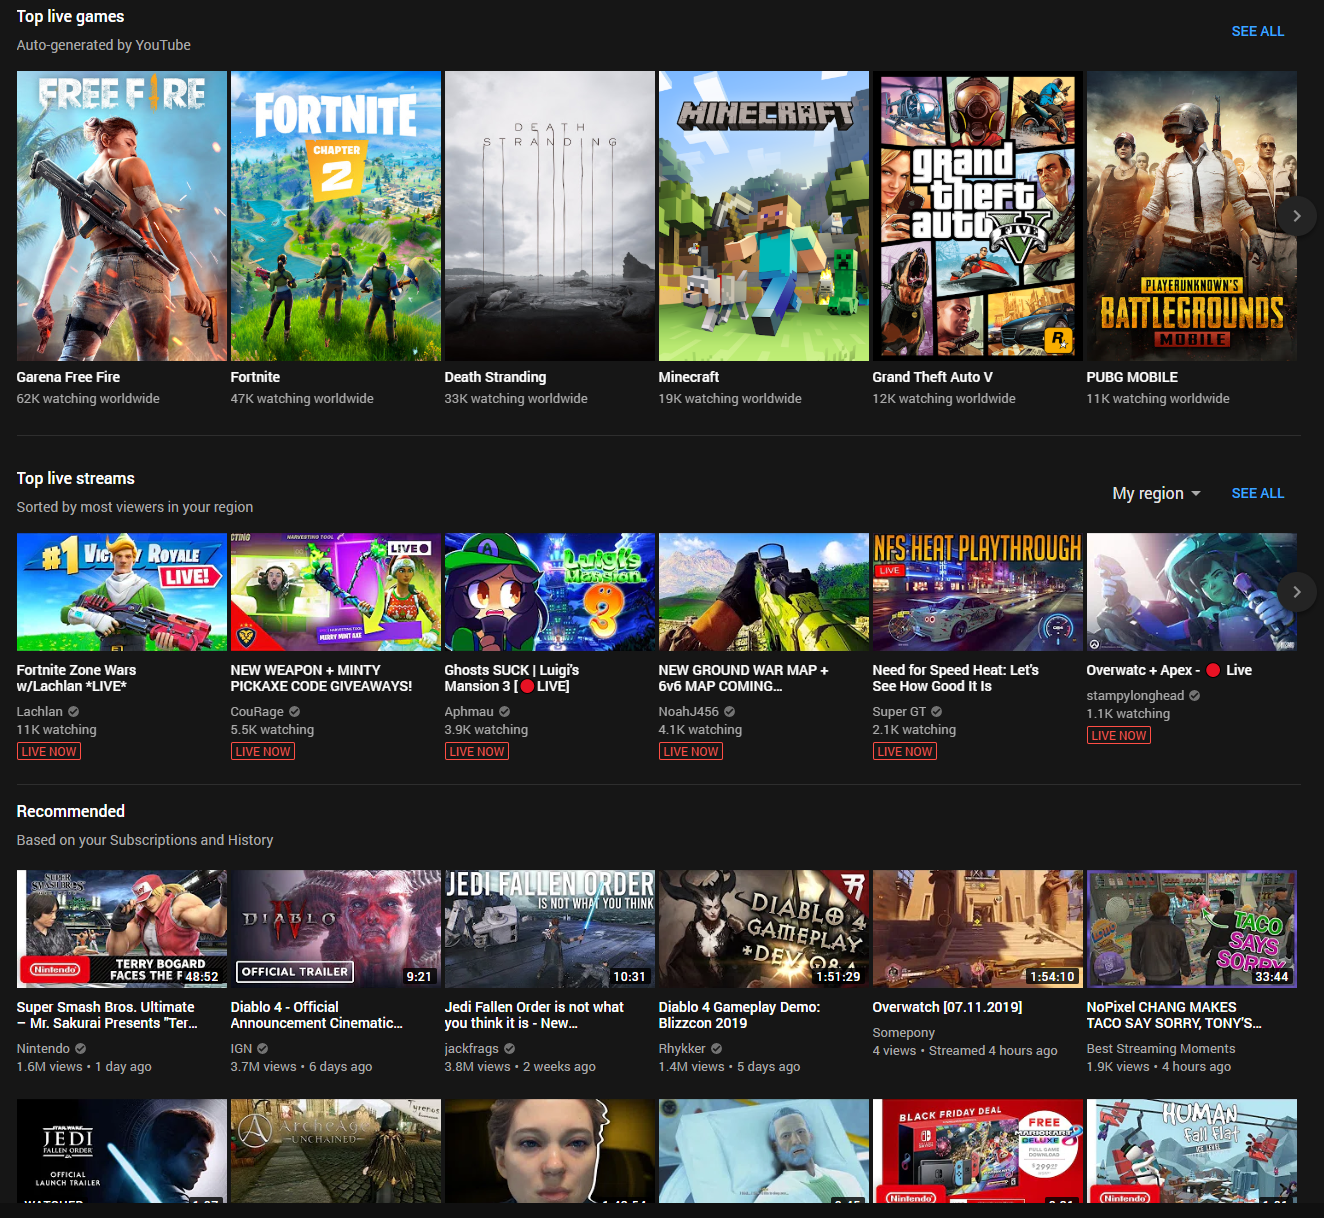The width and height of the screenshot is (1324, 1218).
Task: Play the Terry Bogard Smash Bros thumbnail
Action: tap(122, 929)
